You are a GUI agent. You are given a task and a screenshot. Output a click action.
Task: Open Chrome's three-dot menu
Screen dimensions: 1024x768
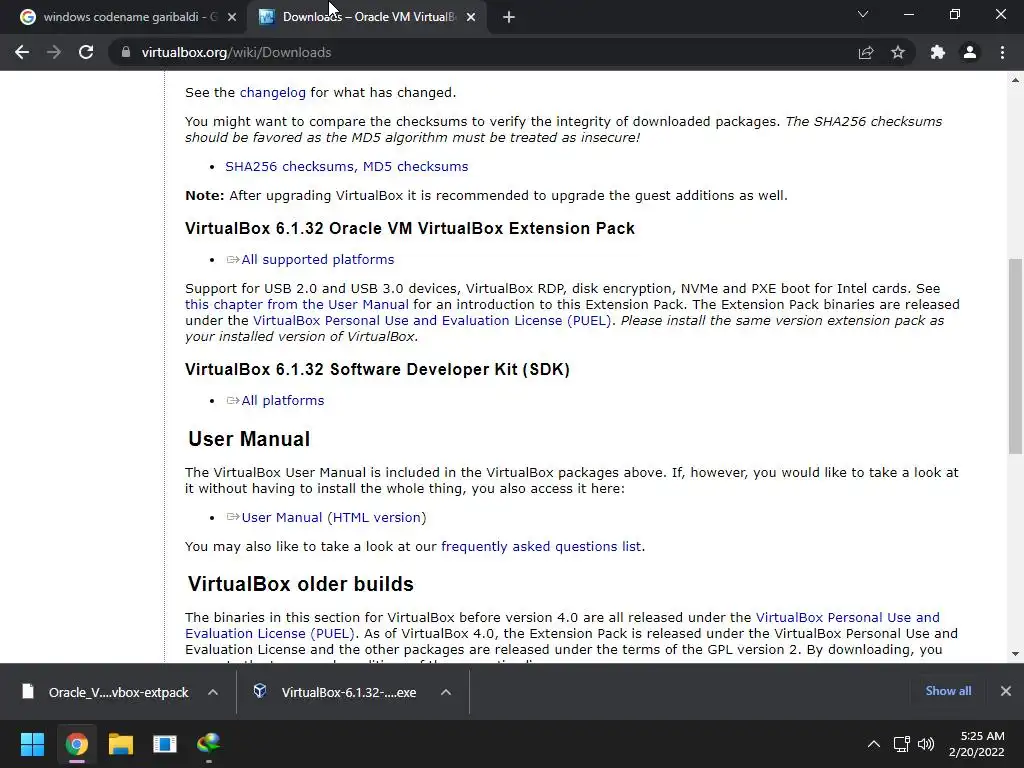click(x=1002, y=52)
